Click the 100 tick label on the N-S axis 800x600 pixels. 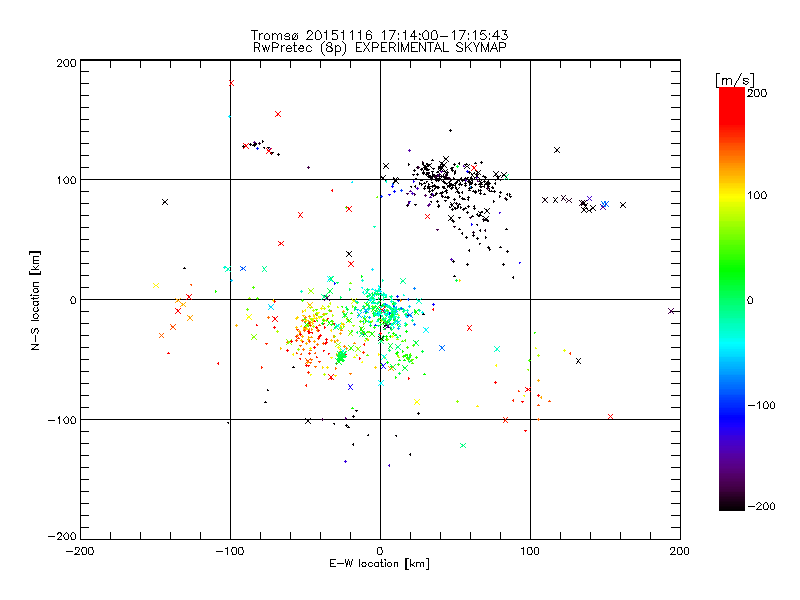tap(66, 180)
